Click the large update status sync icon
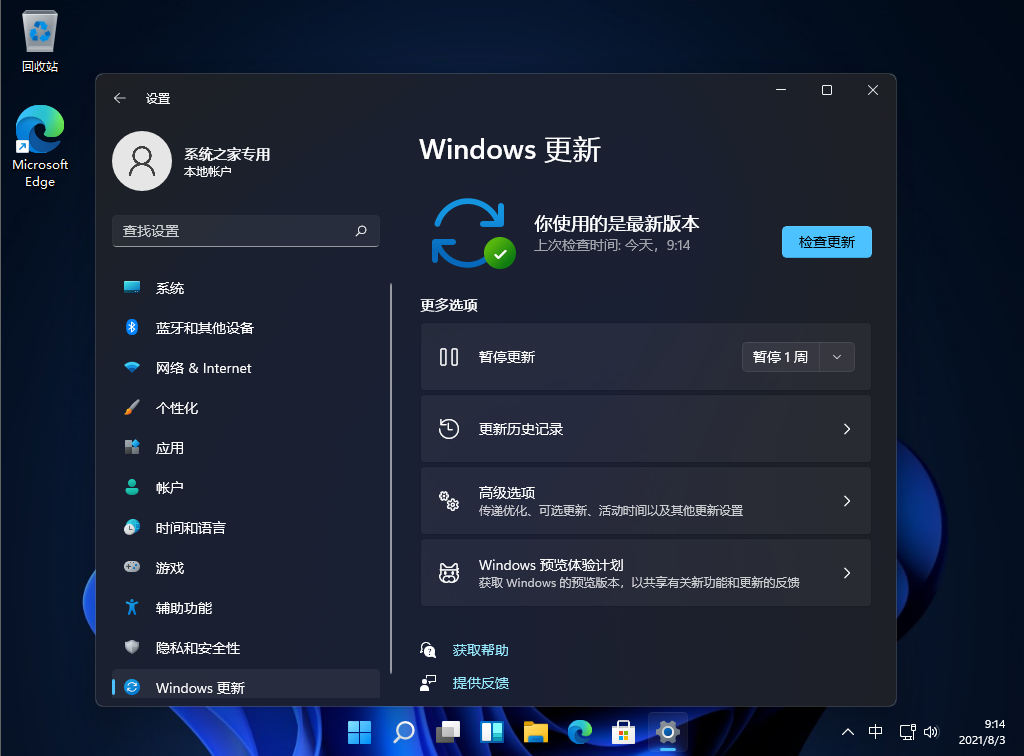This screenshot has width=1024, height=756. [x=473, y=234]
